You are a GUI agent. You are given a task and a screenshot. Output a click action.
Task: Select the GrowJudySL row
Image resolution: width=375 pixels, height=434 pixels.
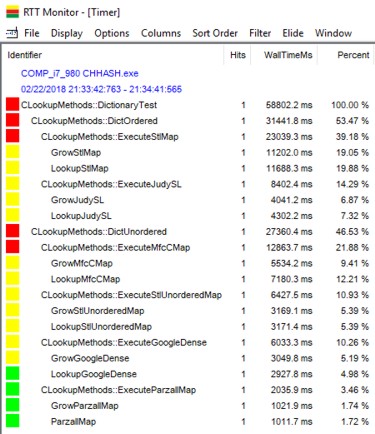pyautogui.click(x=188, y=200)
